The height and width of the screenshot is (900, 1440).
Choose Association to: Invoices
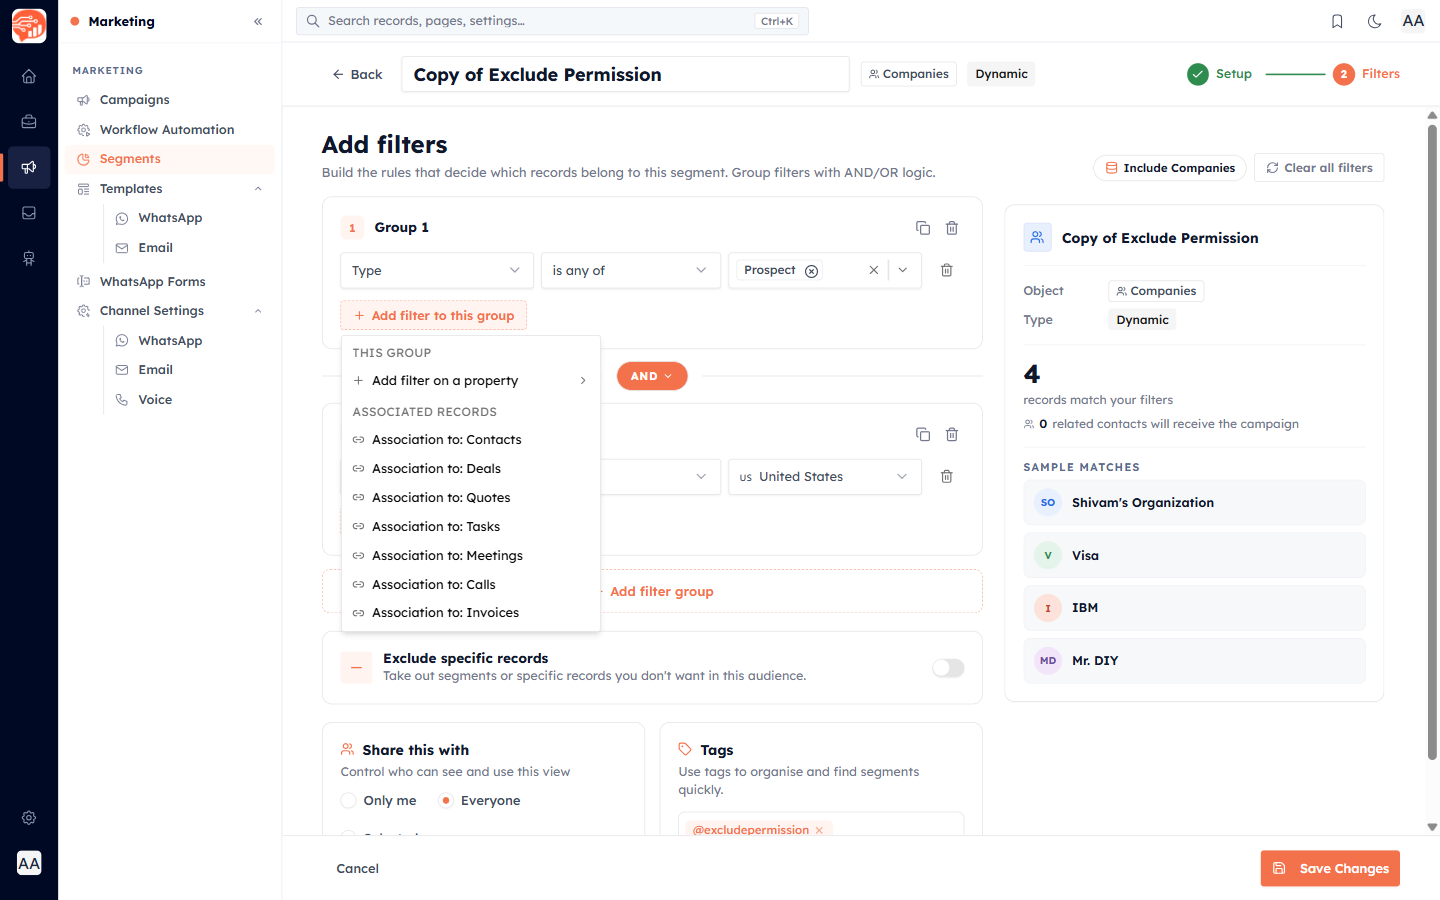470,613
